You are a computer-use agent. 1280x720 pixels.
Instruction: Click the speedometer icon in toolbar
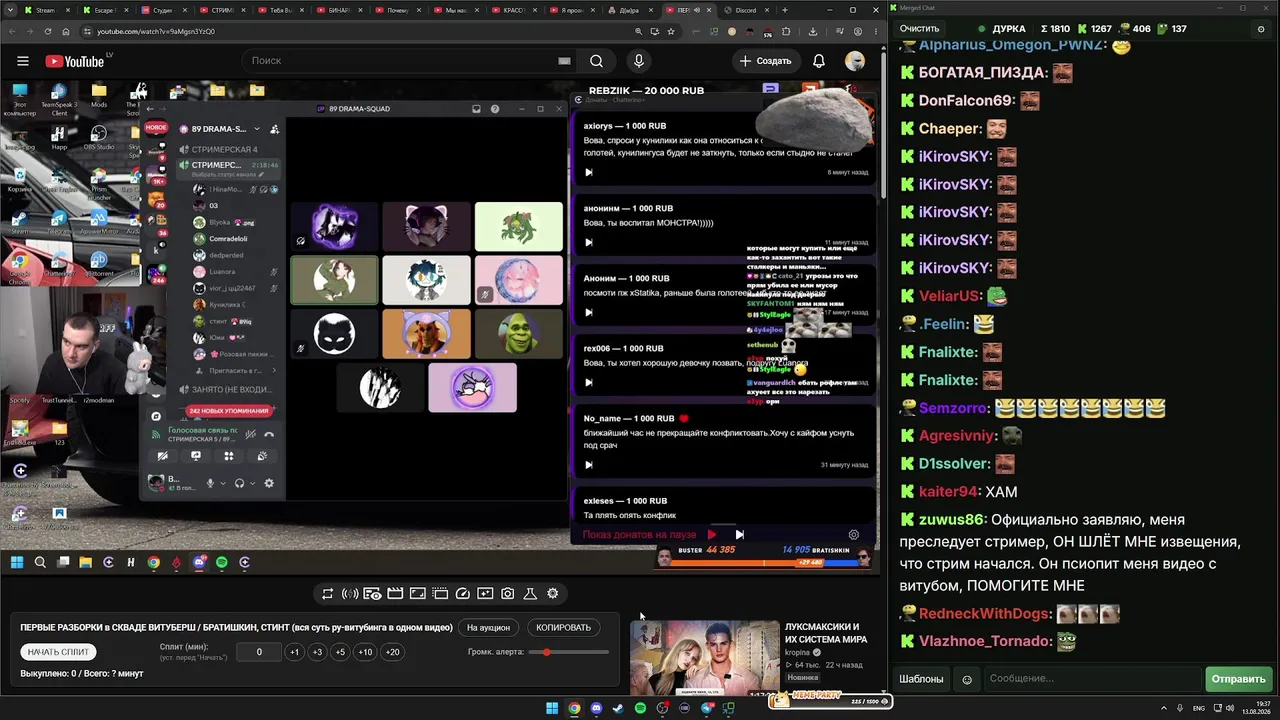pyautogui.click(x=463, y=594)
